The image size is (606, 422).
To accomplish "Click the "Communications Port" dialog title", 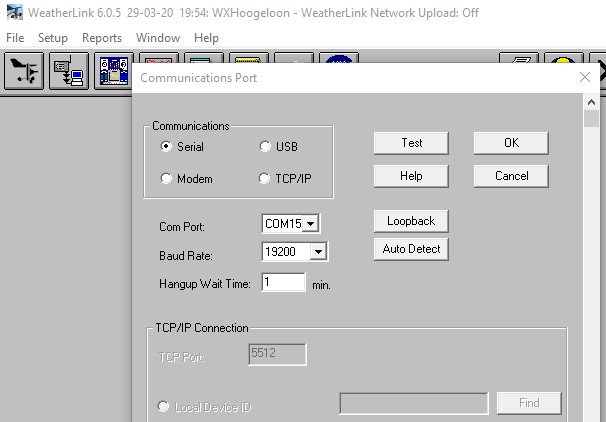I will (x=199, y=78).
